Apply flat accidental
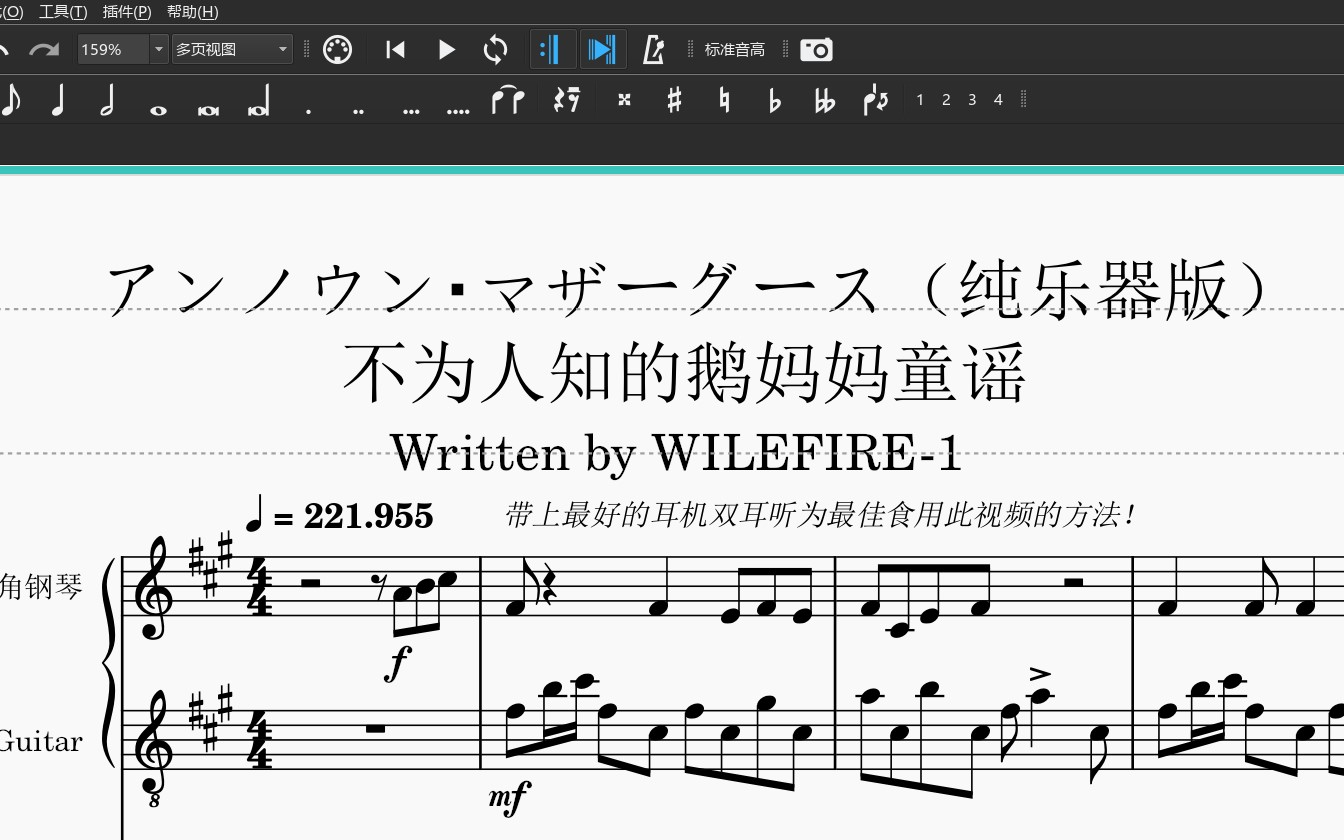 [774, 100]
